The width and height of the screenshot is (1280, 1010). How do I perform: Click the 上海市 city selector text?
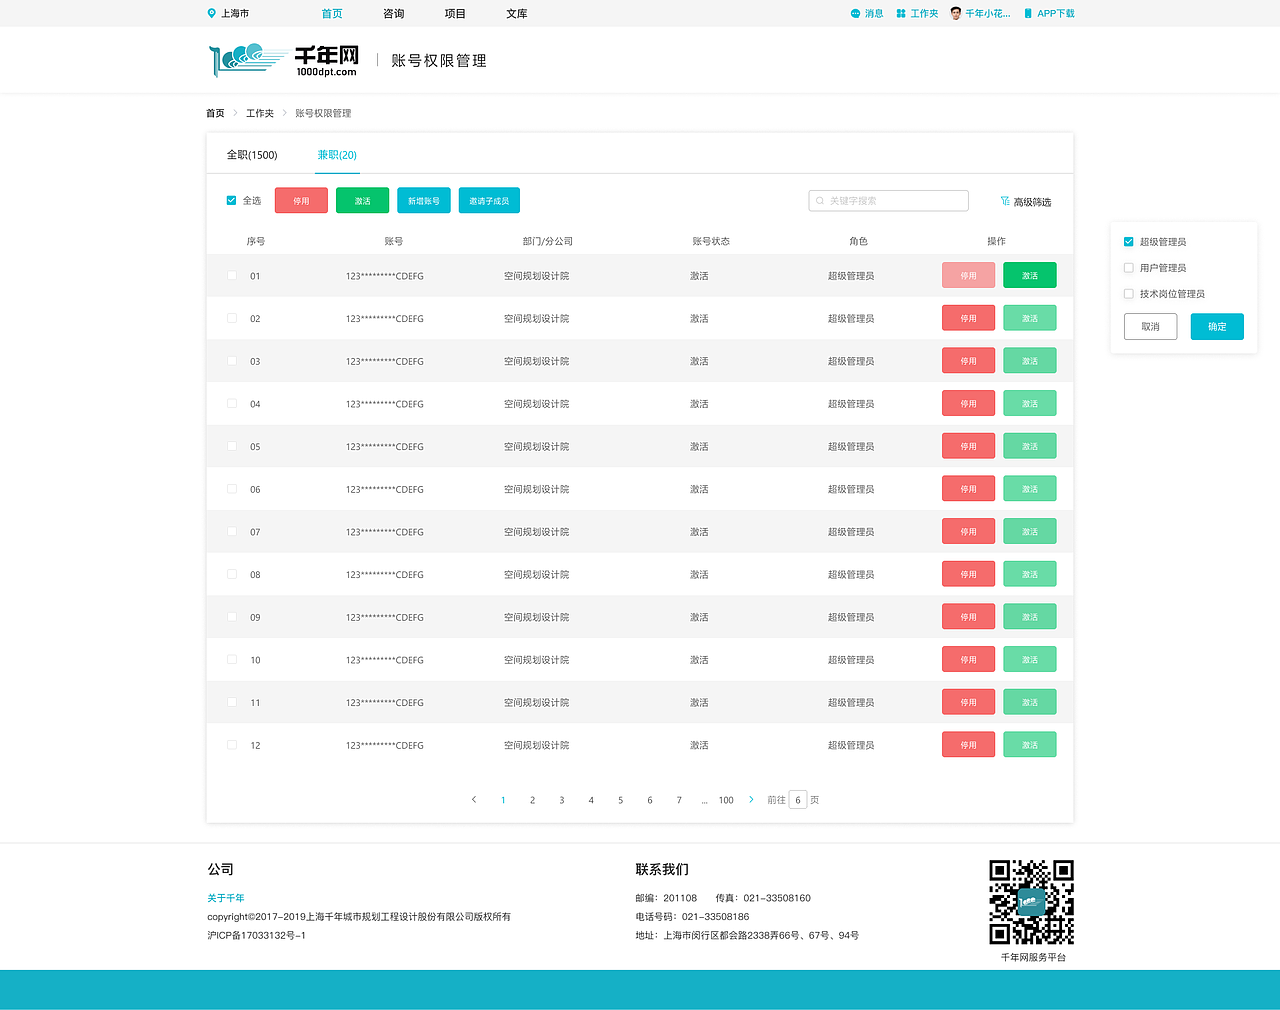pyautogui.click(x=235, y=13)
